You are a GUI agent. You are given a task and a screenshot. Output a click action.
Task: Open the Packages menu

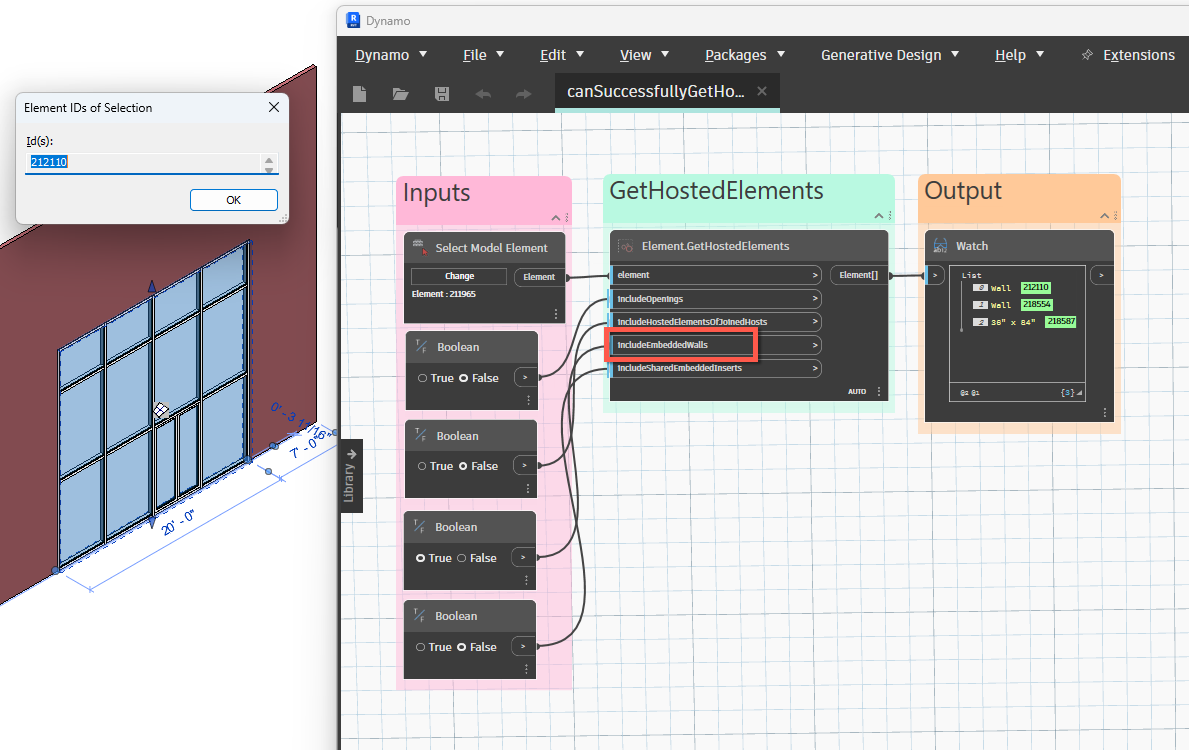pyautogui.click(x=745, y=55)
